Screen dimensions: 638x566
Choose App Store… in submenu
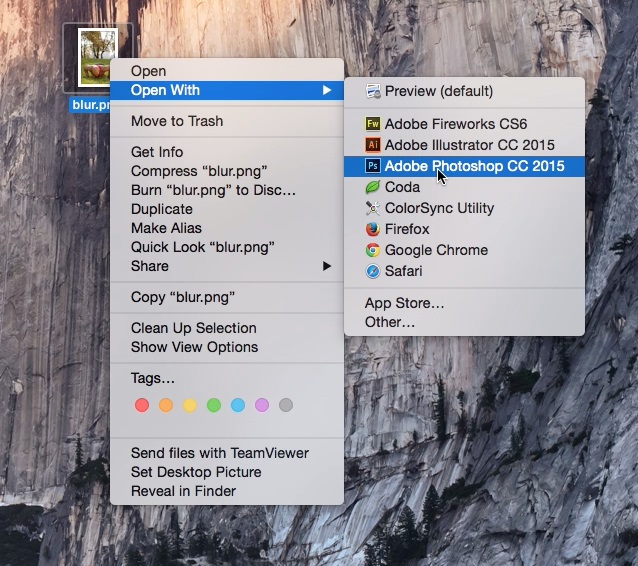464,303
